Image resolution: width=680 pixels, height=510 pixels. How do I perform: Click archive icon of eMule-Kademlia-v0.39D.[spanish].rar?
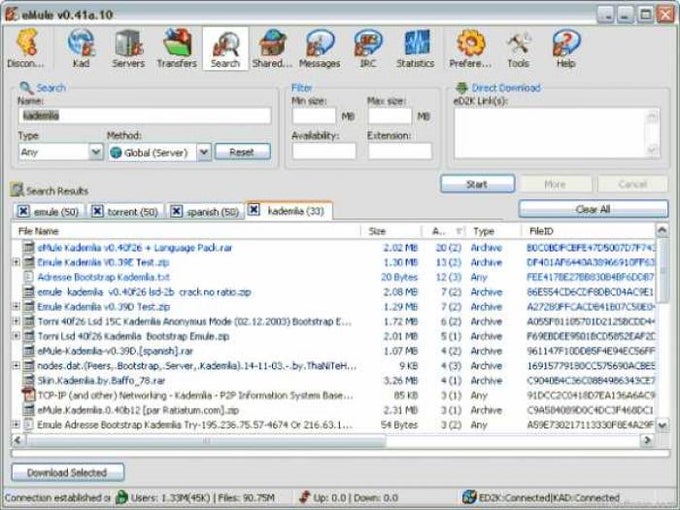coord(28,351)
